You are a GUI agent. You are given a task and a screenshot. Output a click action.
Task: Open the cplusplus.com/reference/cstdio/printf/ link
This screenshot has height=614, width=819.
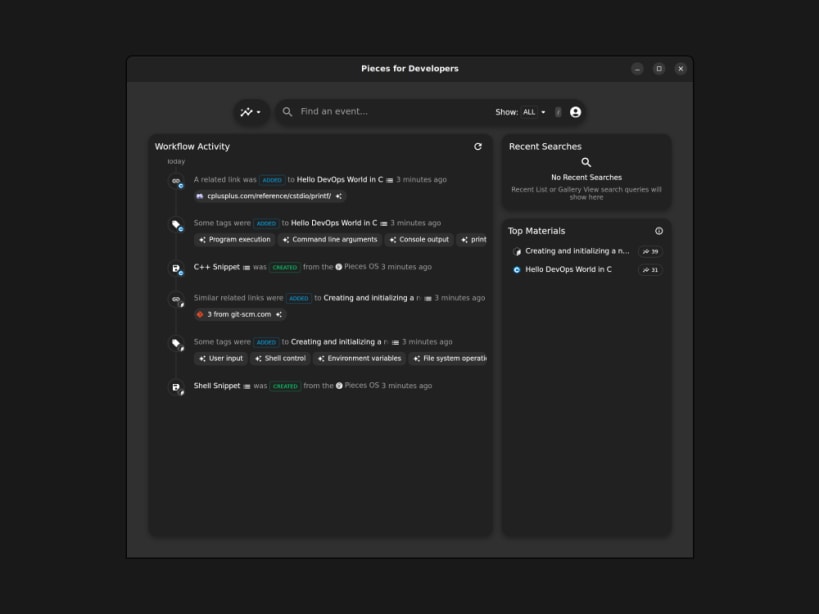pos(269,196)
